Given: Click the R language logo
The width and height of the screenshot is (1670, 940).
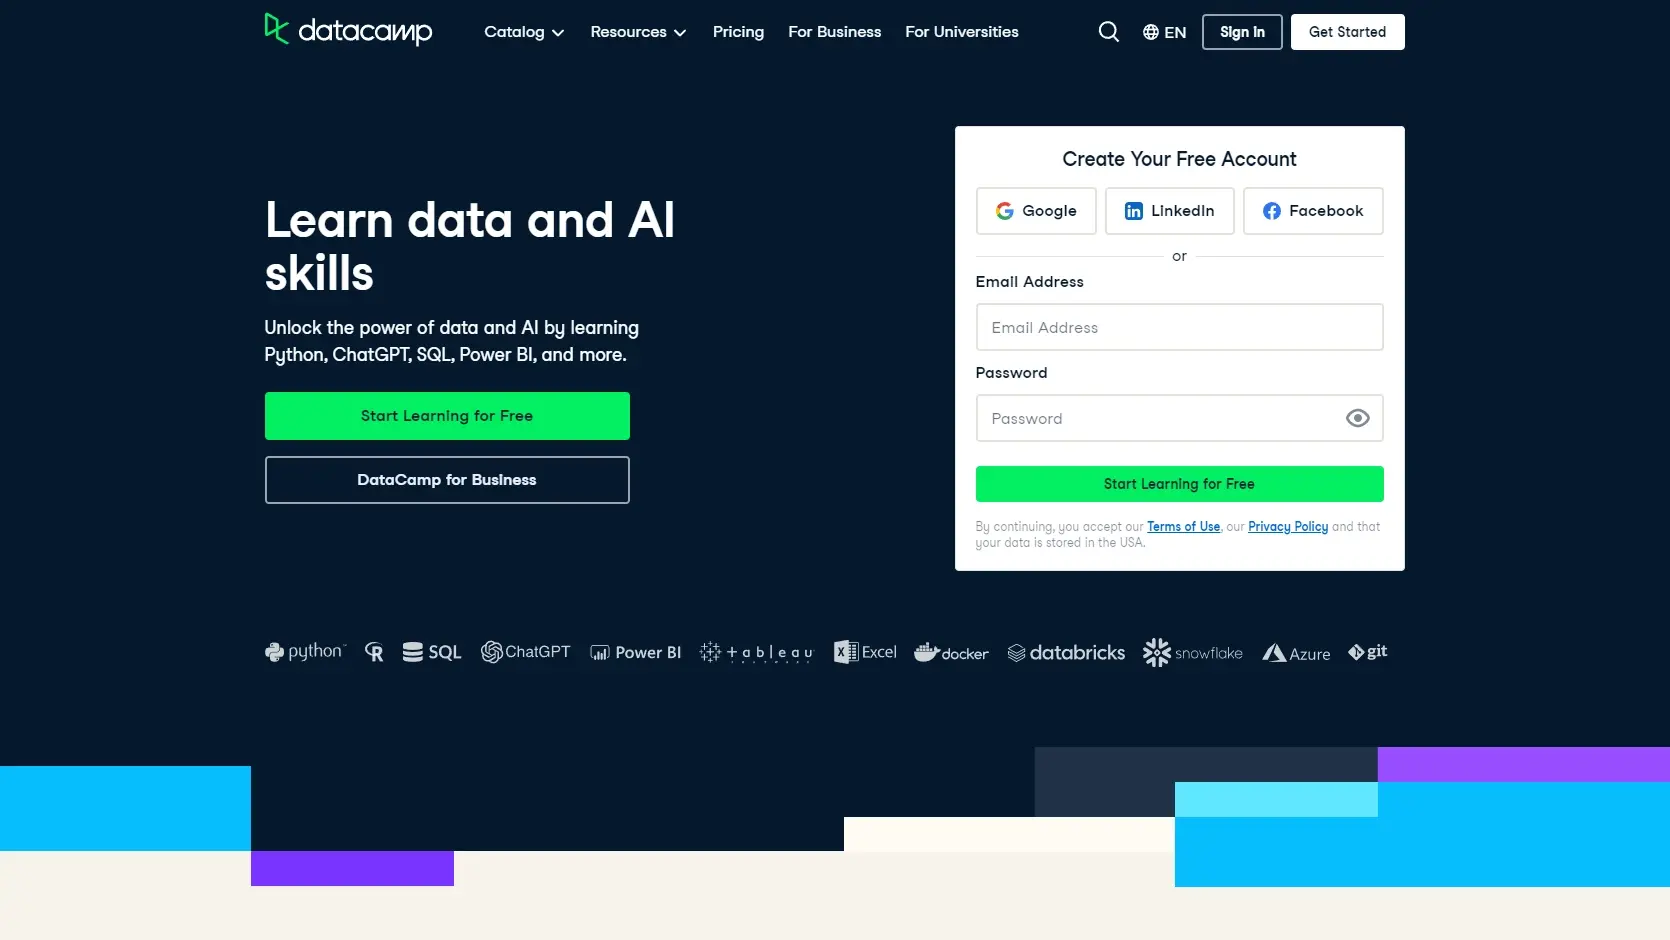Looking at the screenshot, I should 374,652.
